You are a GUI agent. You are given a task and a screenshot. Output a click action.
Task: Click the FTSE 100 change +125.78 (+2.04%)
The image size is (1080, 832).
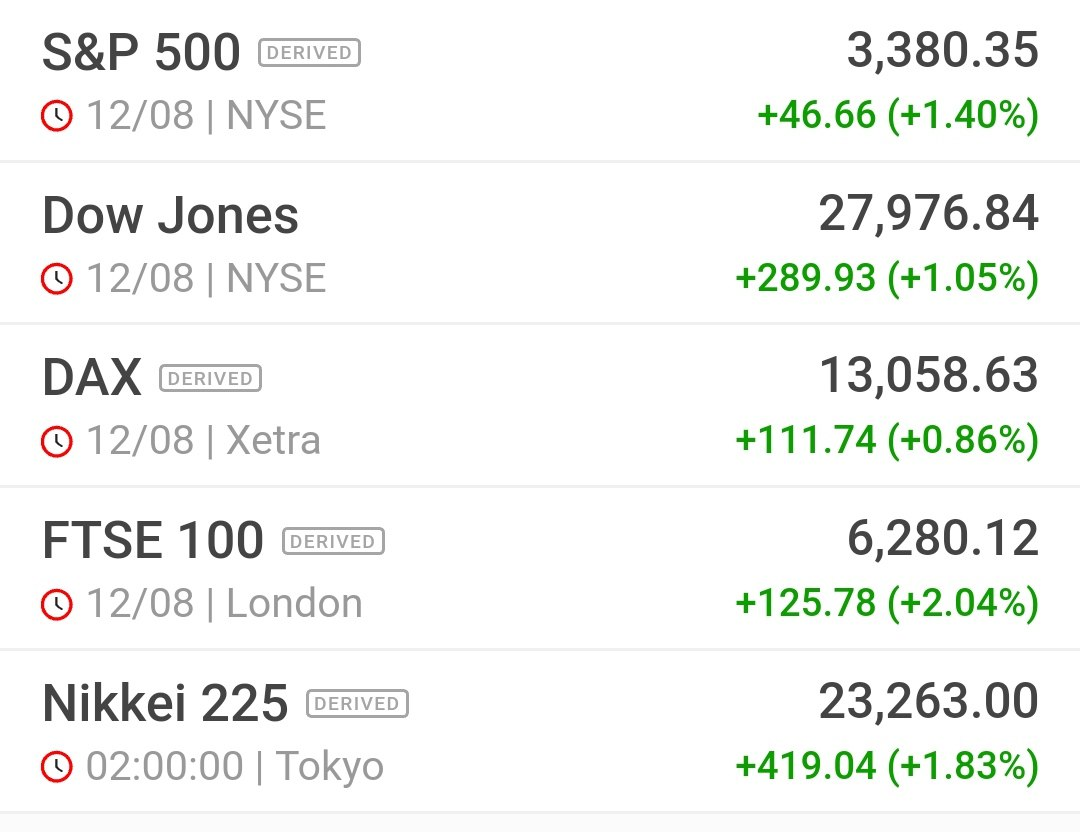pyautogui.click(x=886, y=603)
